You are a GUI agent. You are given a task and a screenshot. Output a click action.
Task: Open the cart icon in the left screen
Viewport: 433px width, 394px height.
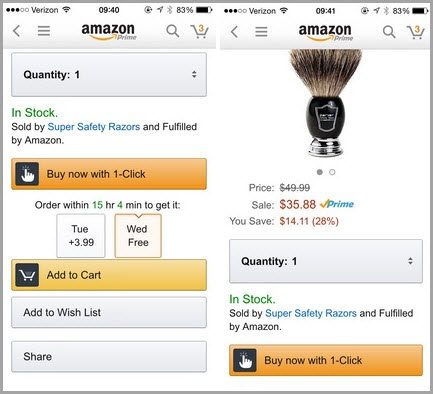point(200,31)
